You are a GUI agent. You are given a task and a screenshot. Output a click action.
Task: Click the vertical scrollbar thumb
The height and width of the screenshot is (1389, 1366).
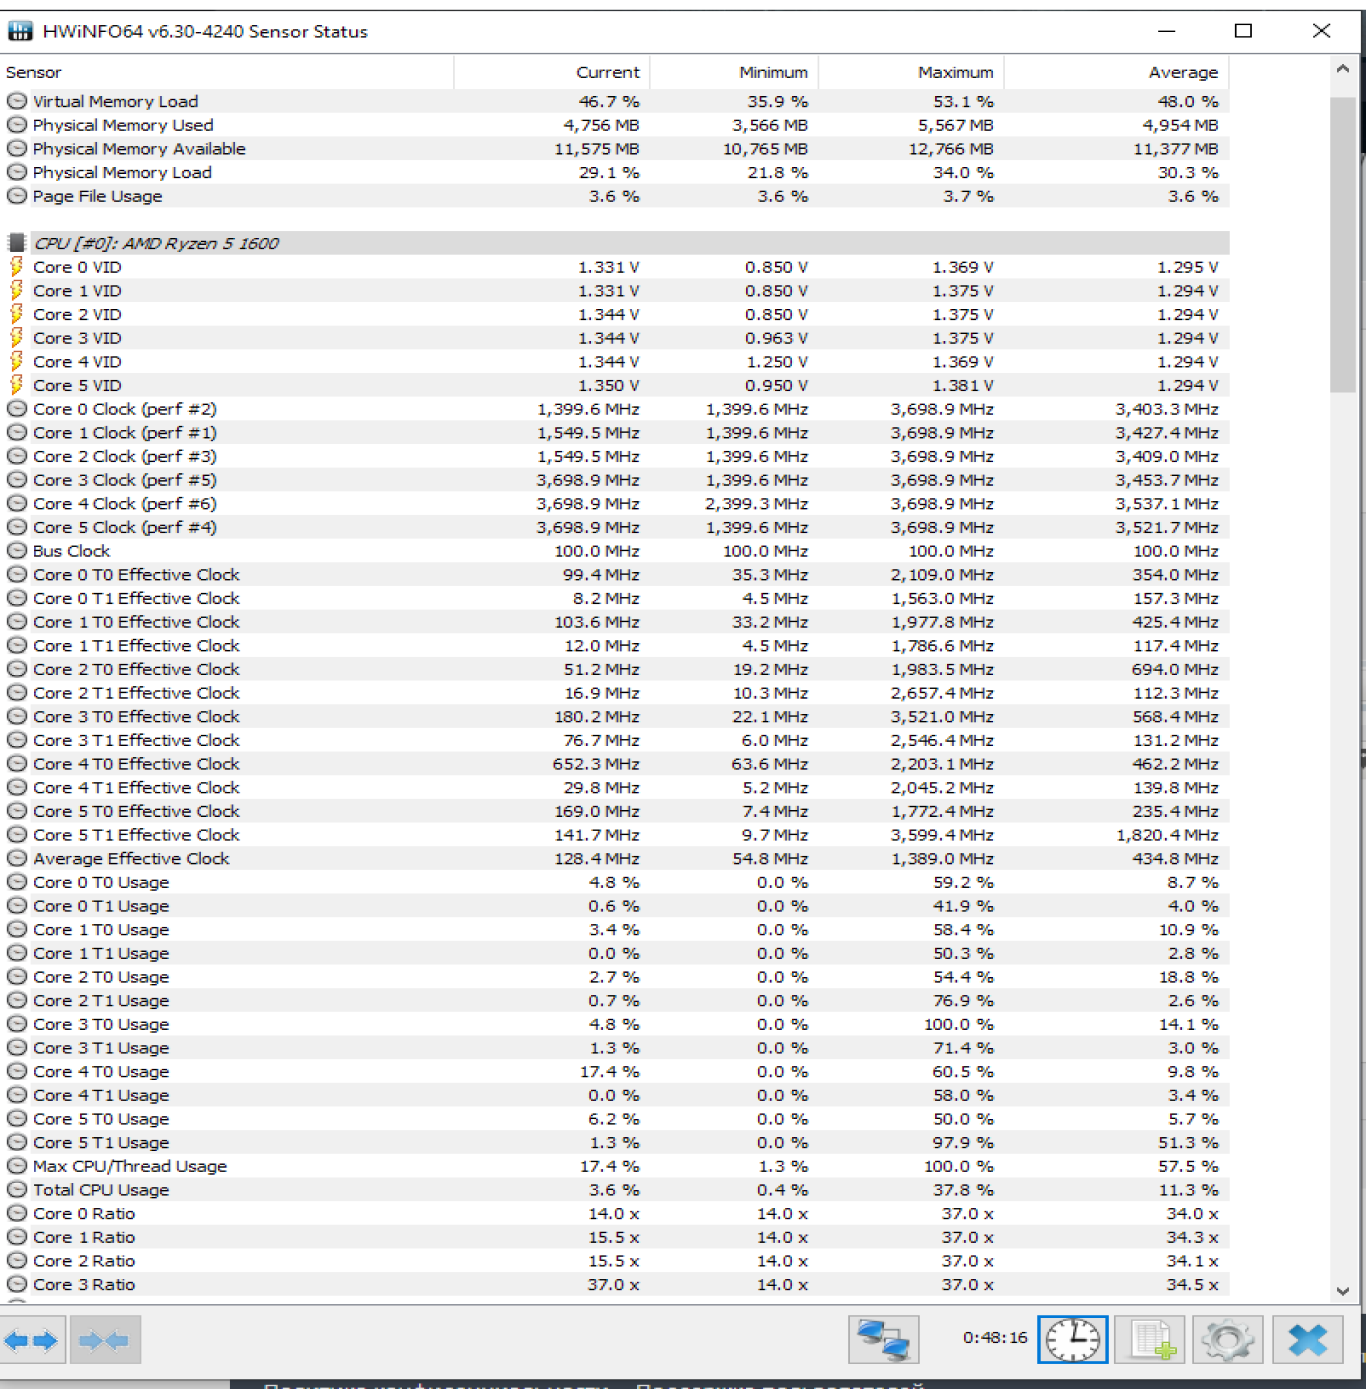coord(1342,244)
